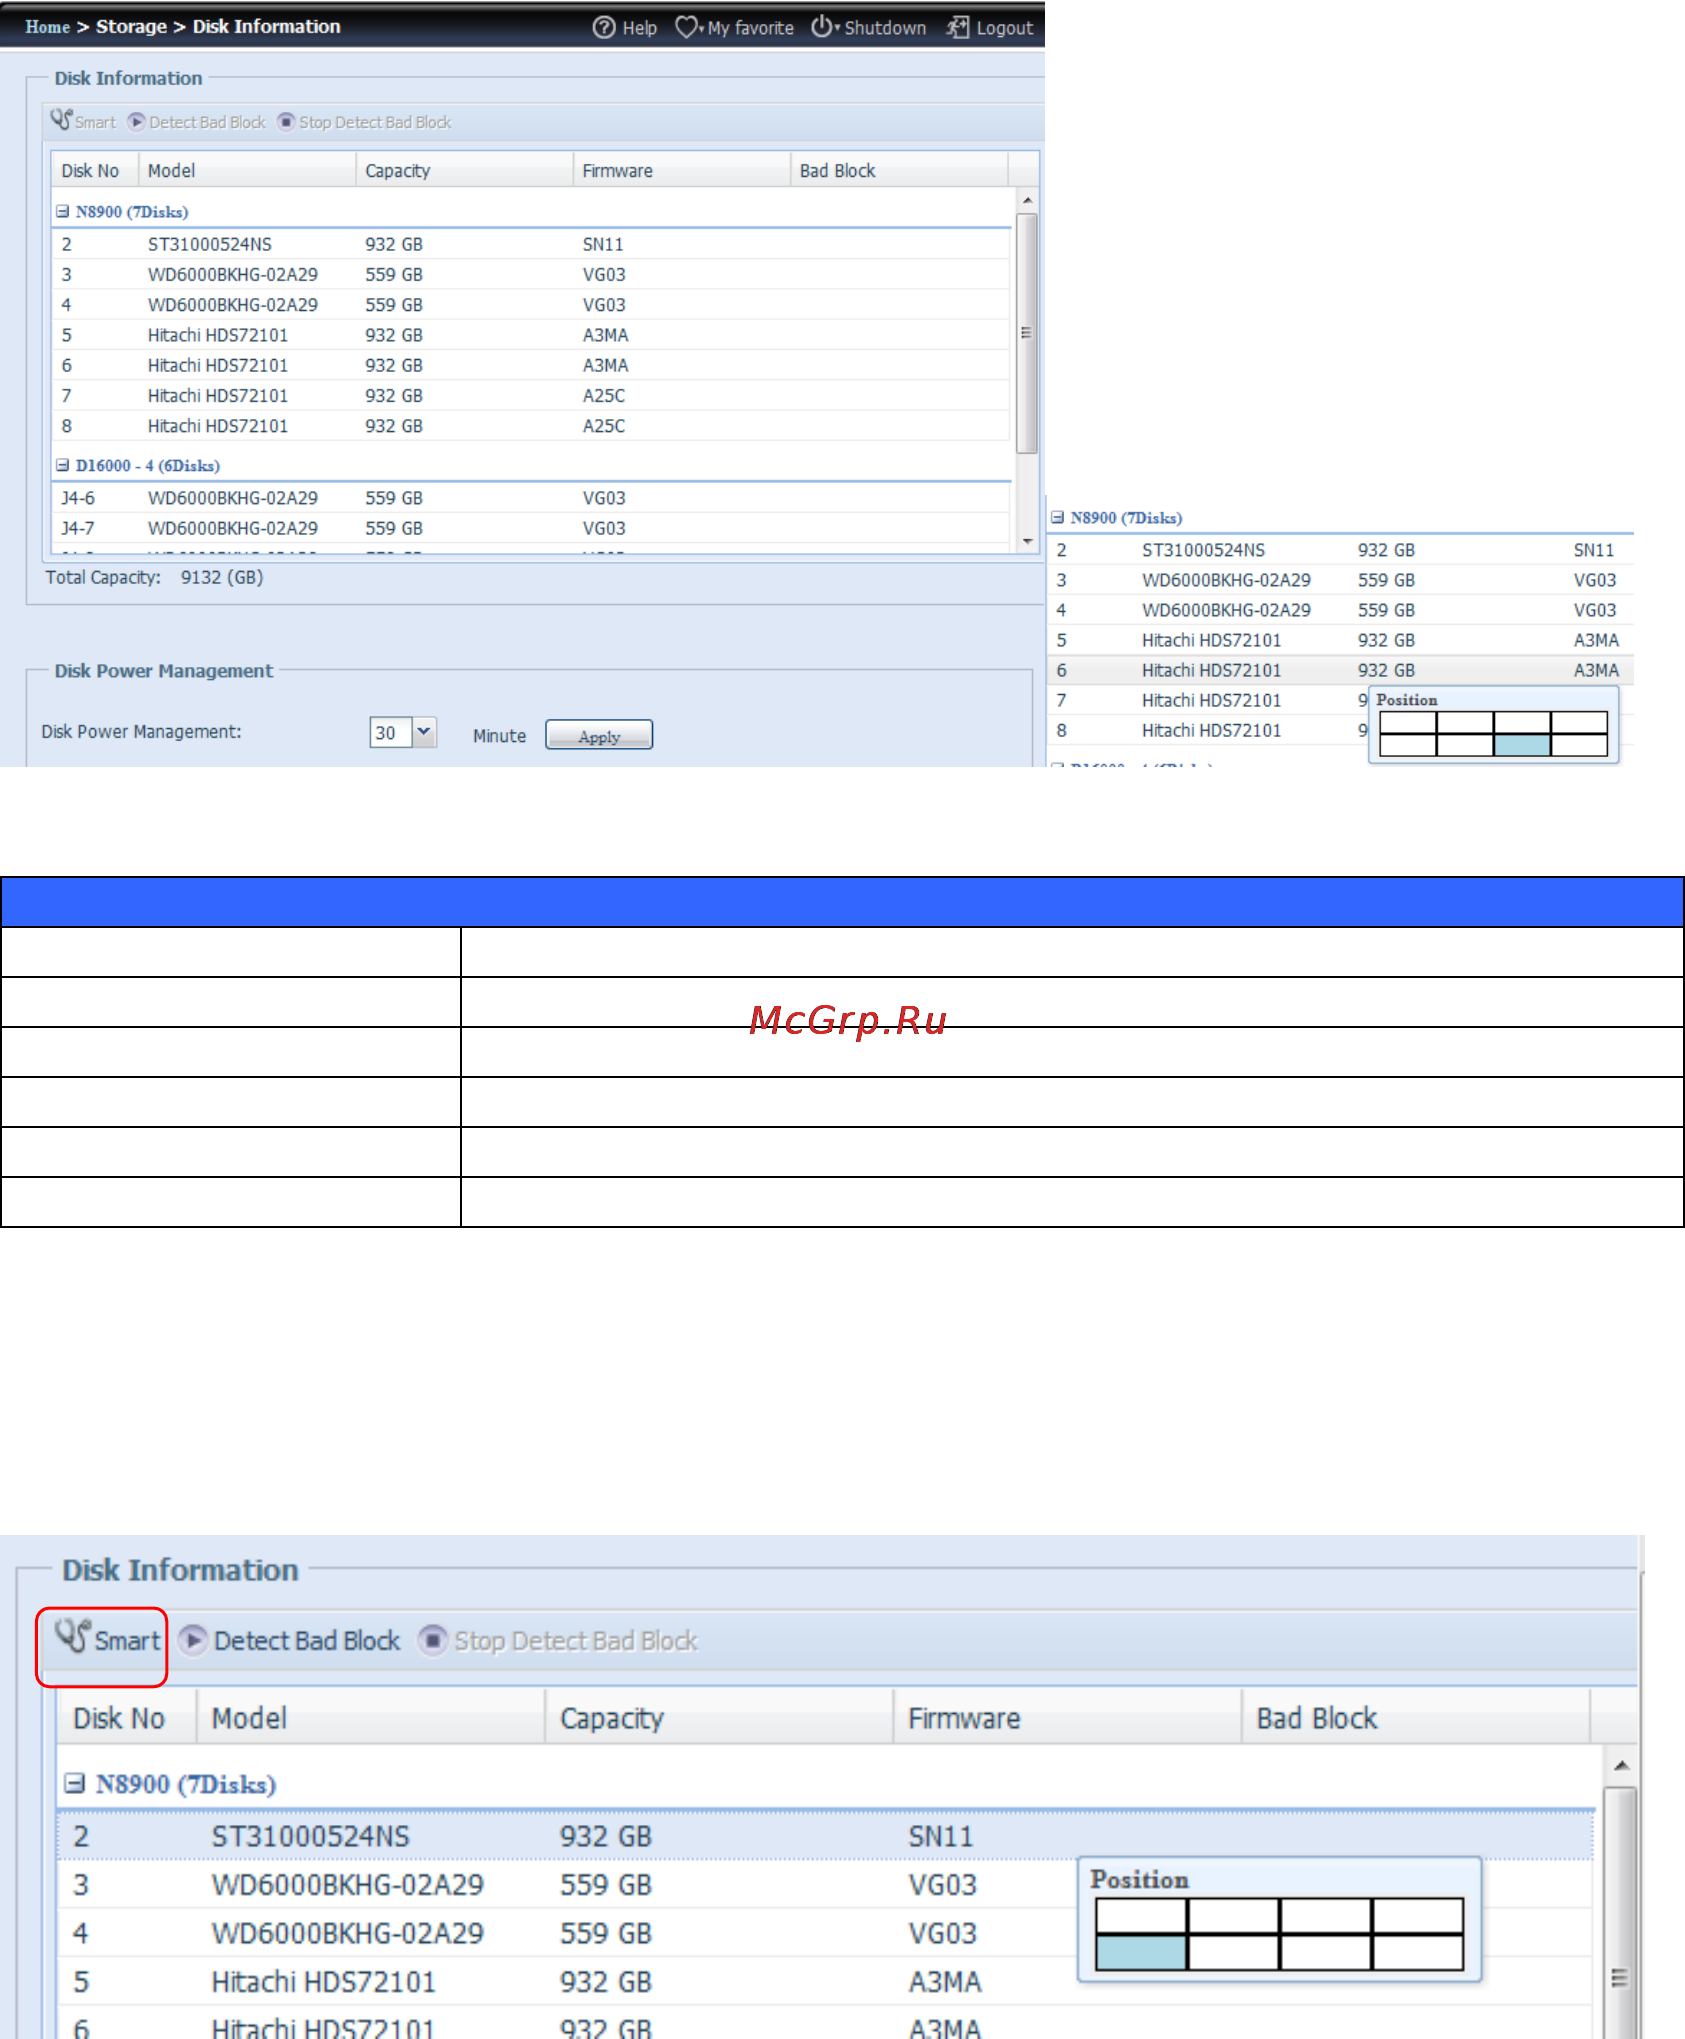Click Detect Bad Block in top panel toolbar

197,122
